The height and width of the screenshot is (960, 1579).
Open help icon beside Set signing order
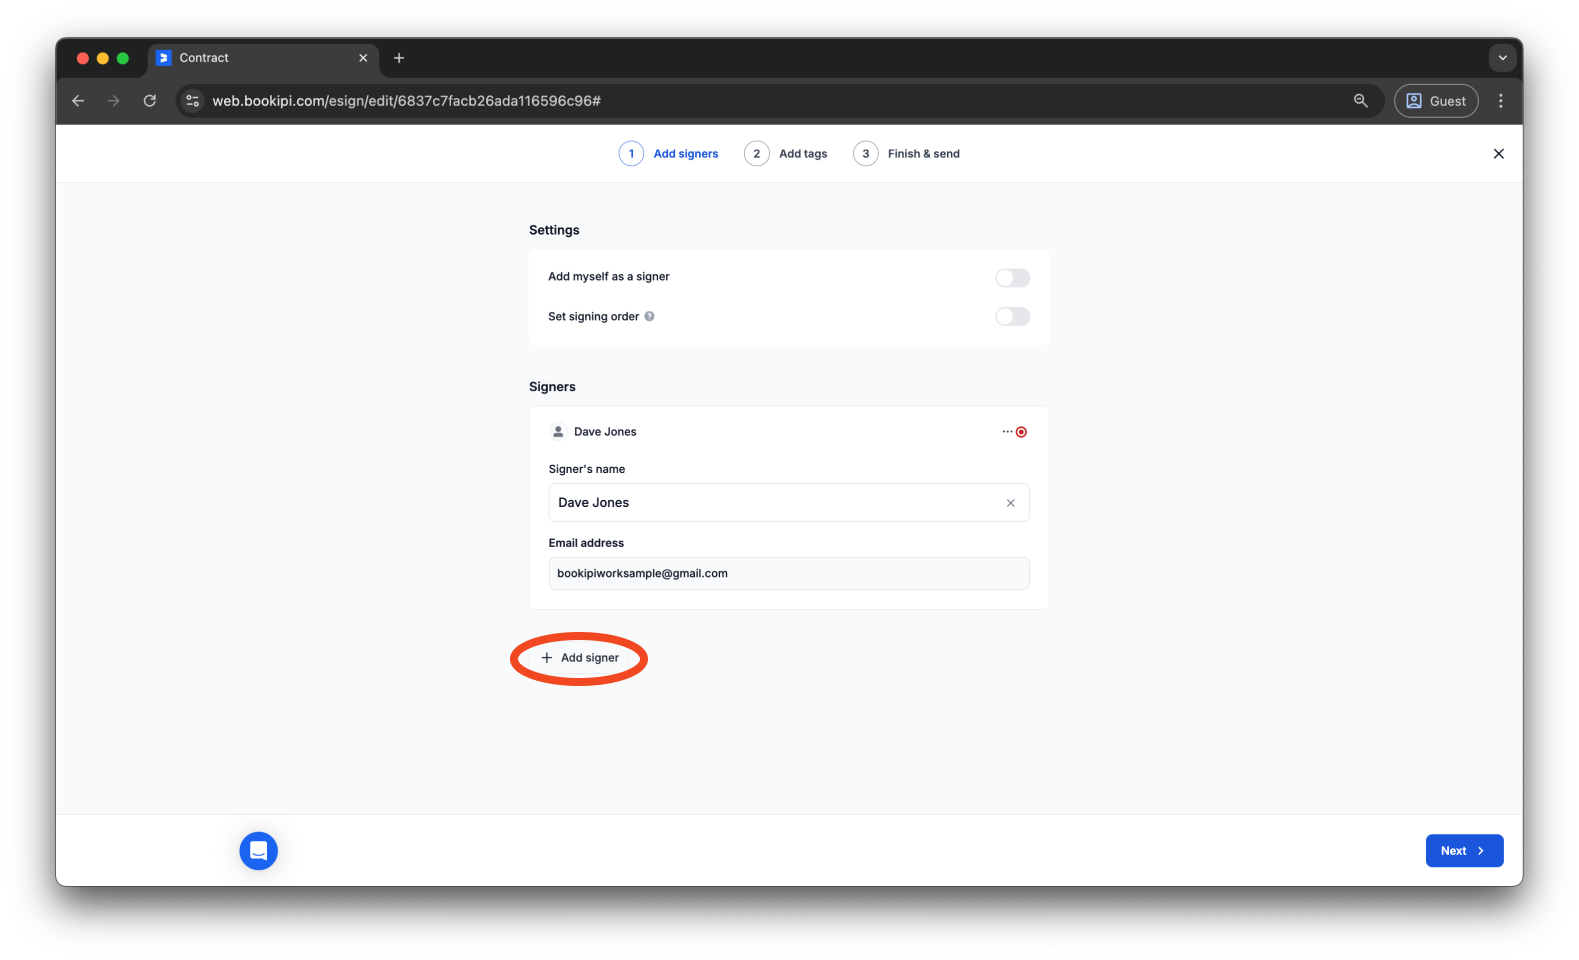click(649, 316)
